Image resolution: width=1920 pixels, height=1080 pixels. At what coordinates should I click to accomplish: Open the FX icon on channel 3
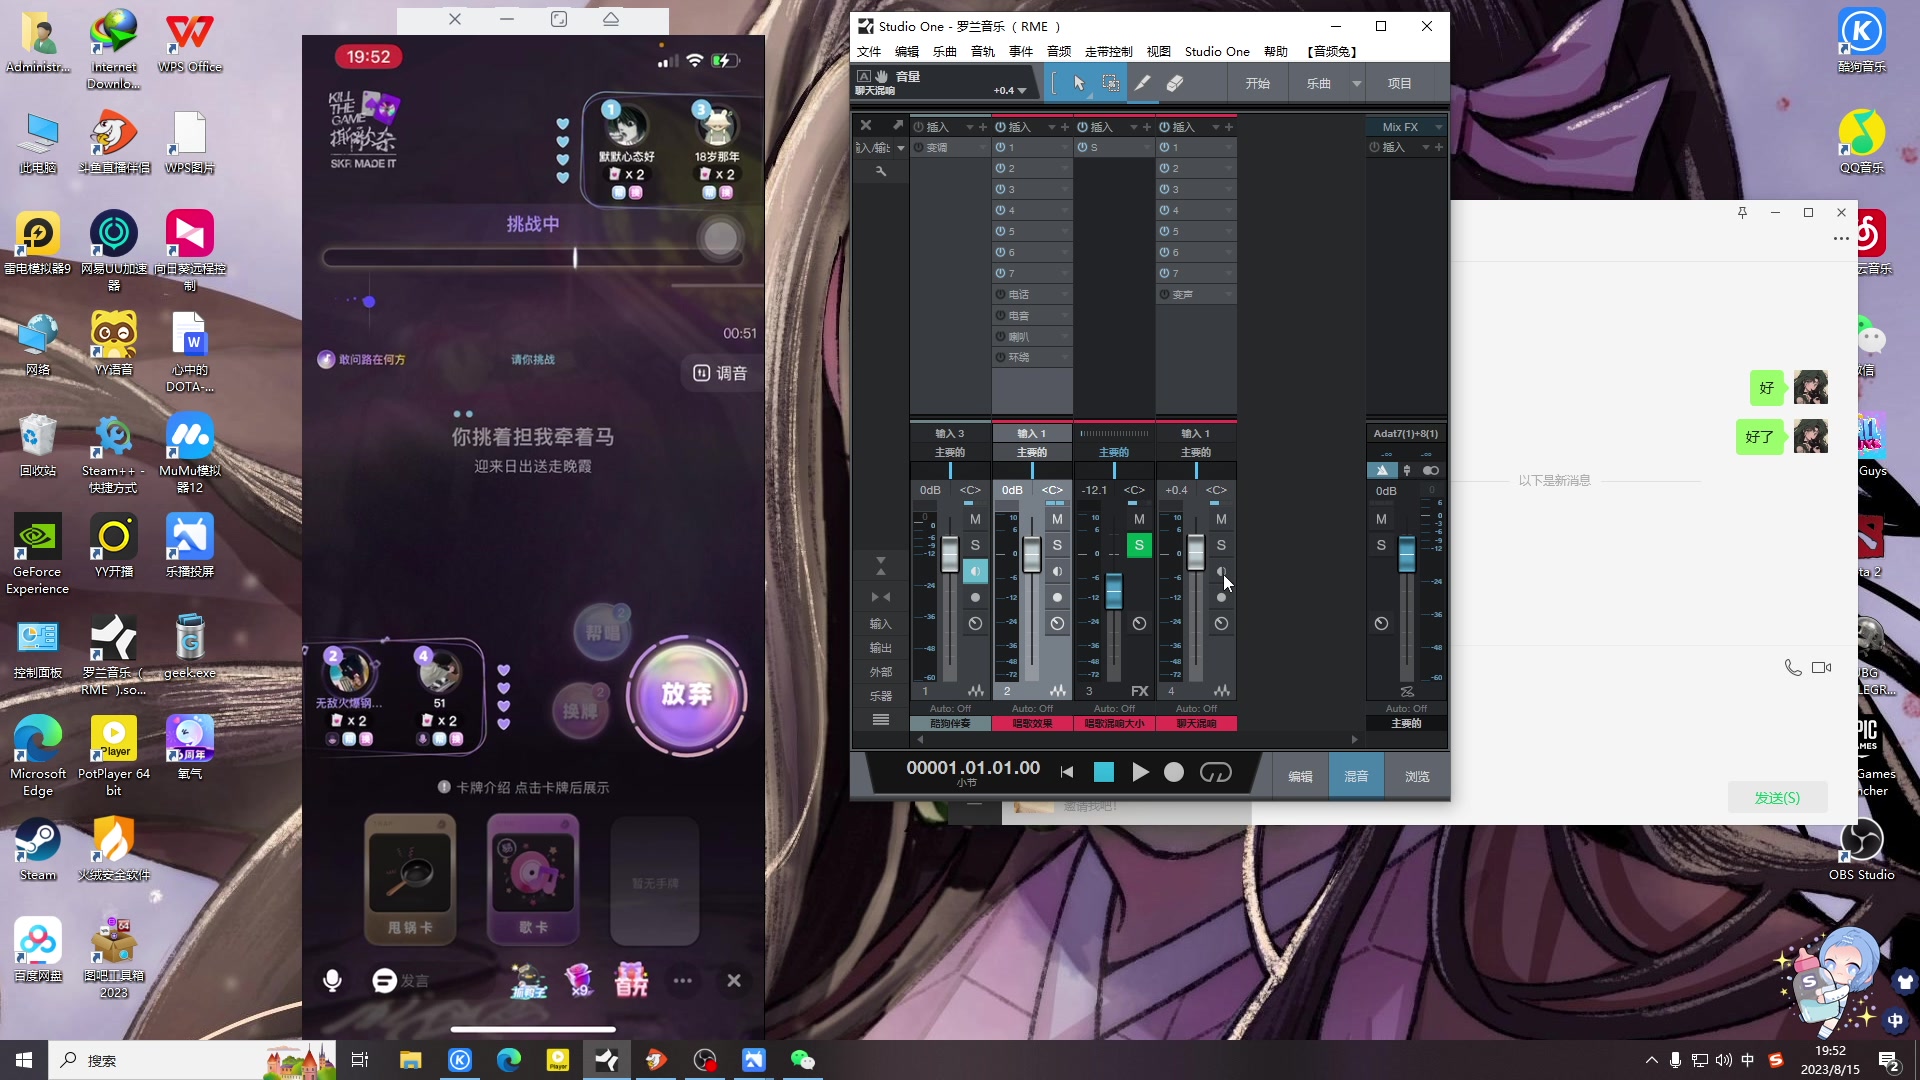pos(1139,691)
